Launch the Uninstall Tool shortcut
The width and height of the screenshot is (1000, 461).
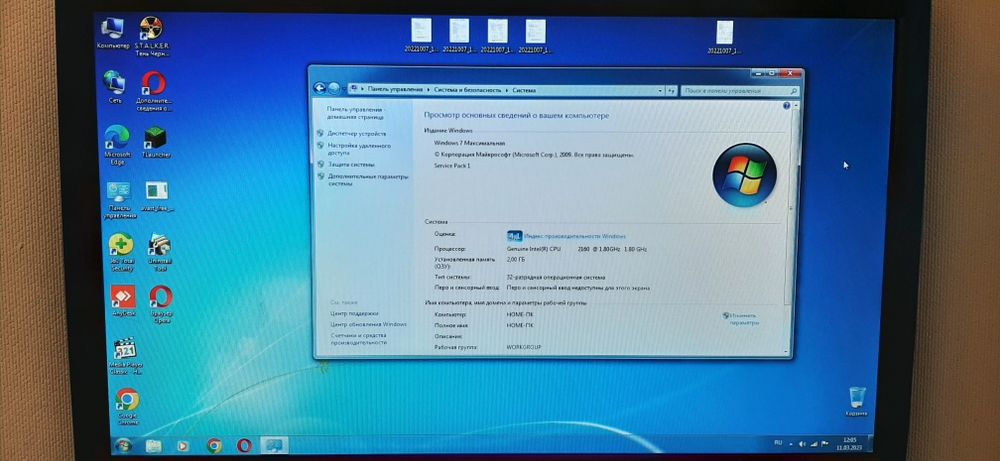pyautogui.click(x=159, y=252)
